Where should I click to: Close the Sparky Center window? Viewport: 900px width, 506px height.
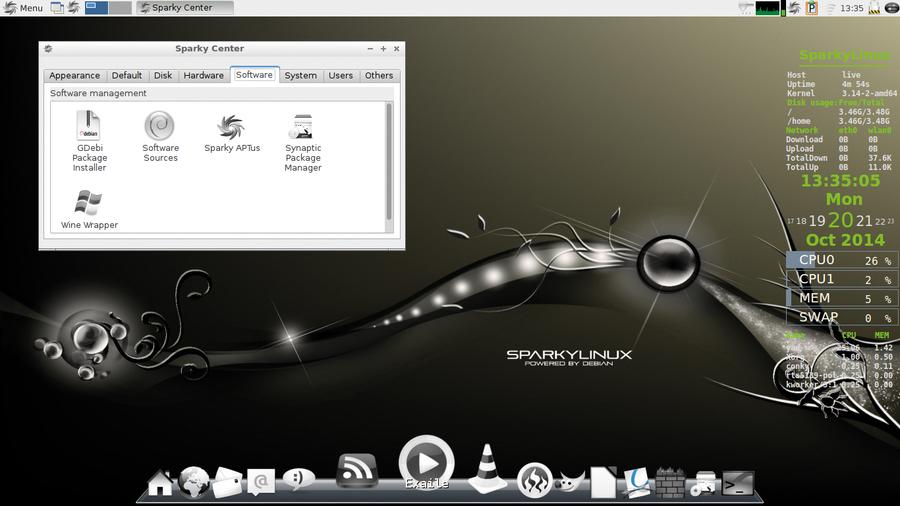click(x=397, y=49)
